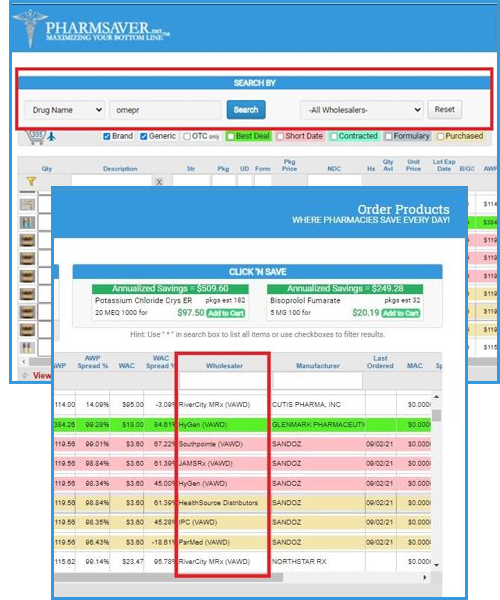Enable the Formulary checkbox

pos(388,137)
